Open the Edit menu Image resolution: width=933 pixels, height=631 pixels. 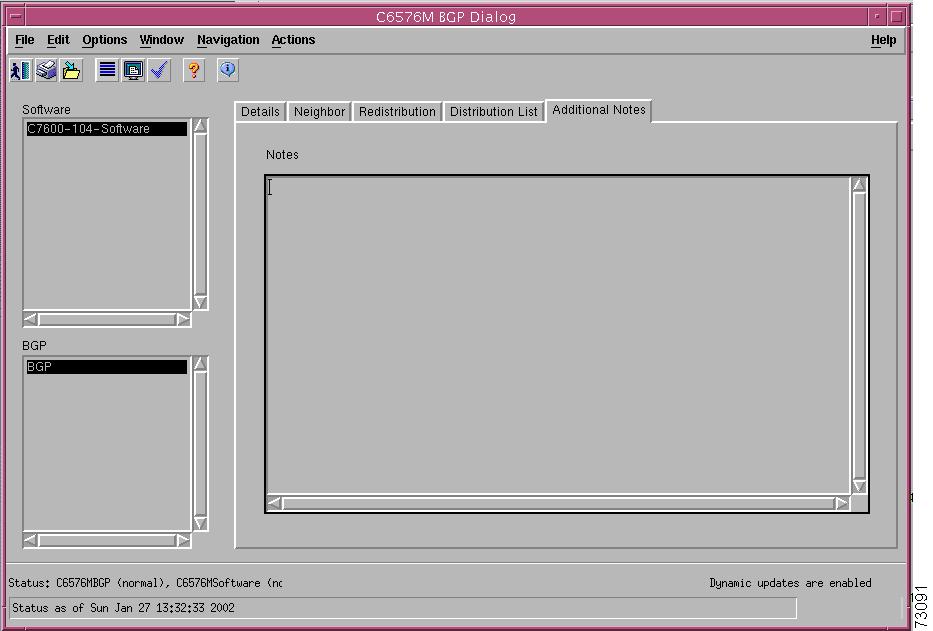(58, 40)
